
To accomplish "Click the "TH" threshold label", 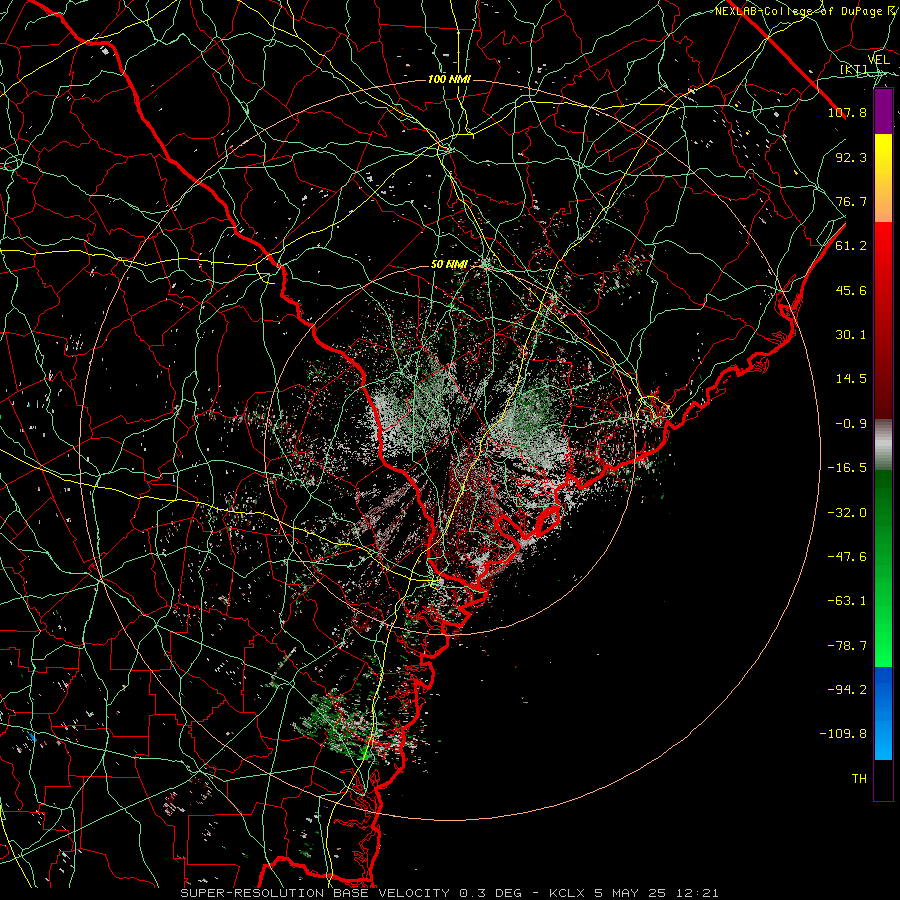I will click(x=859, y=779).
